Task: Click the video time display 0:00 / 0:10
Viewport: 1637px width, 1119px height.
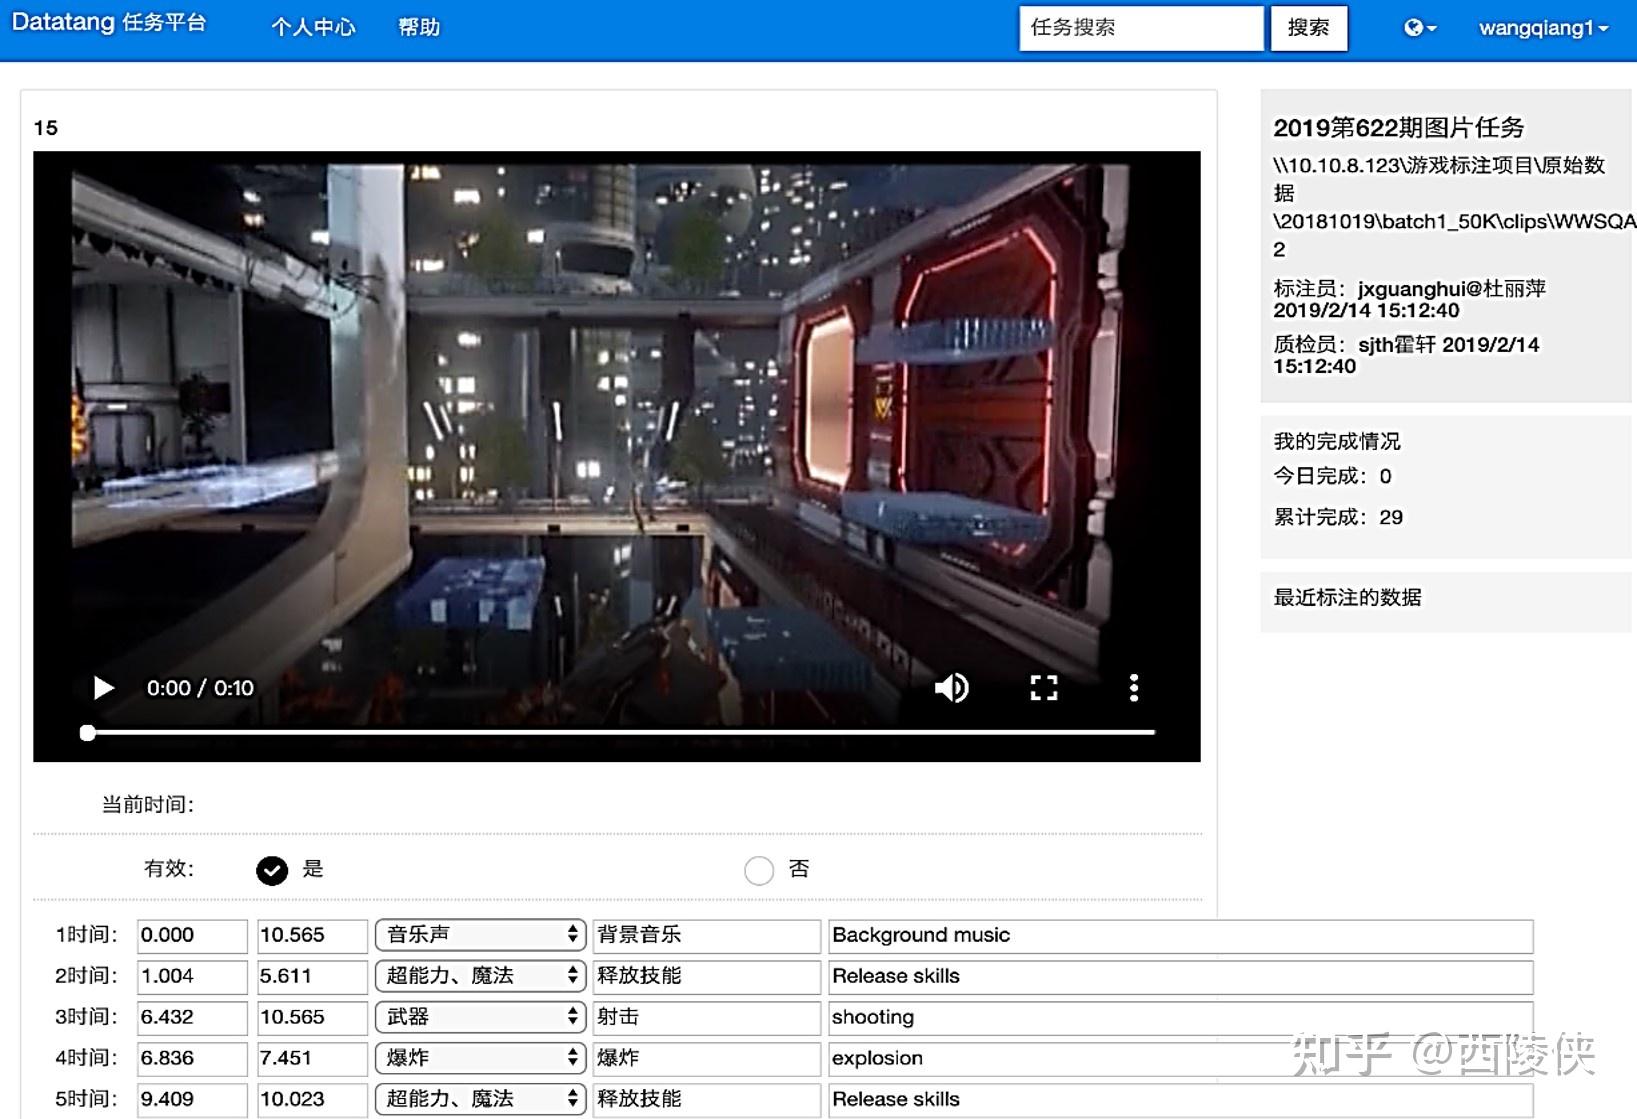Action: tap(200, 688)
